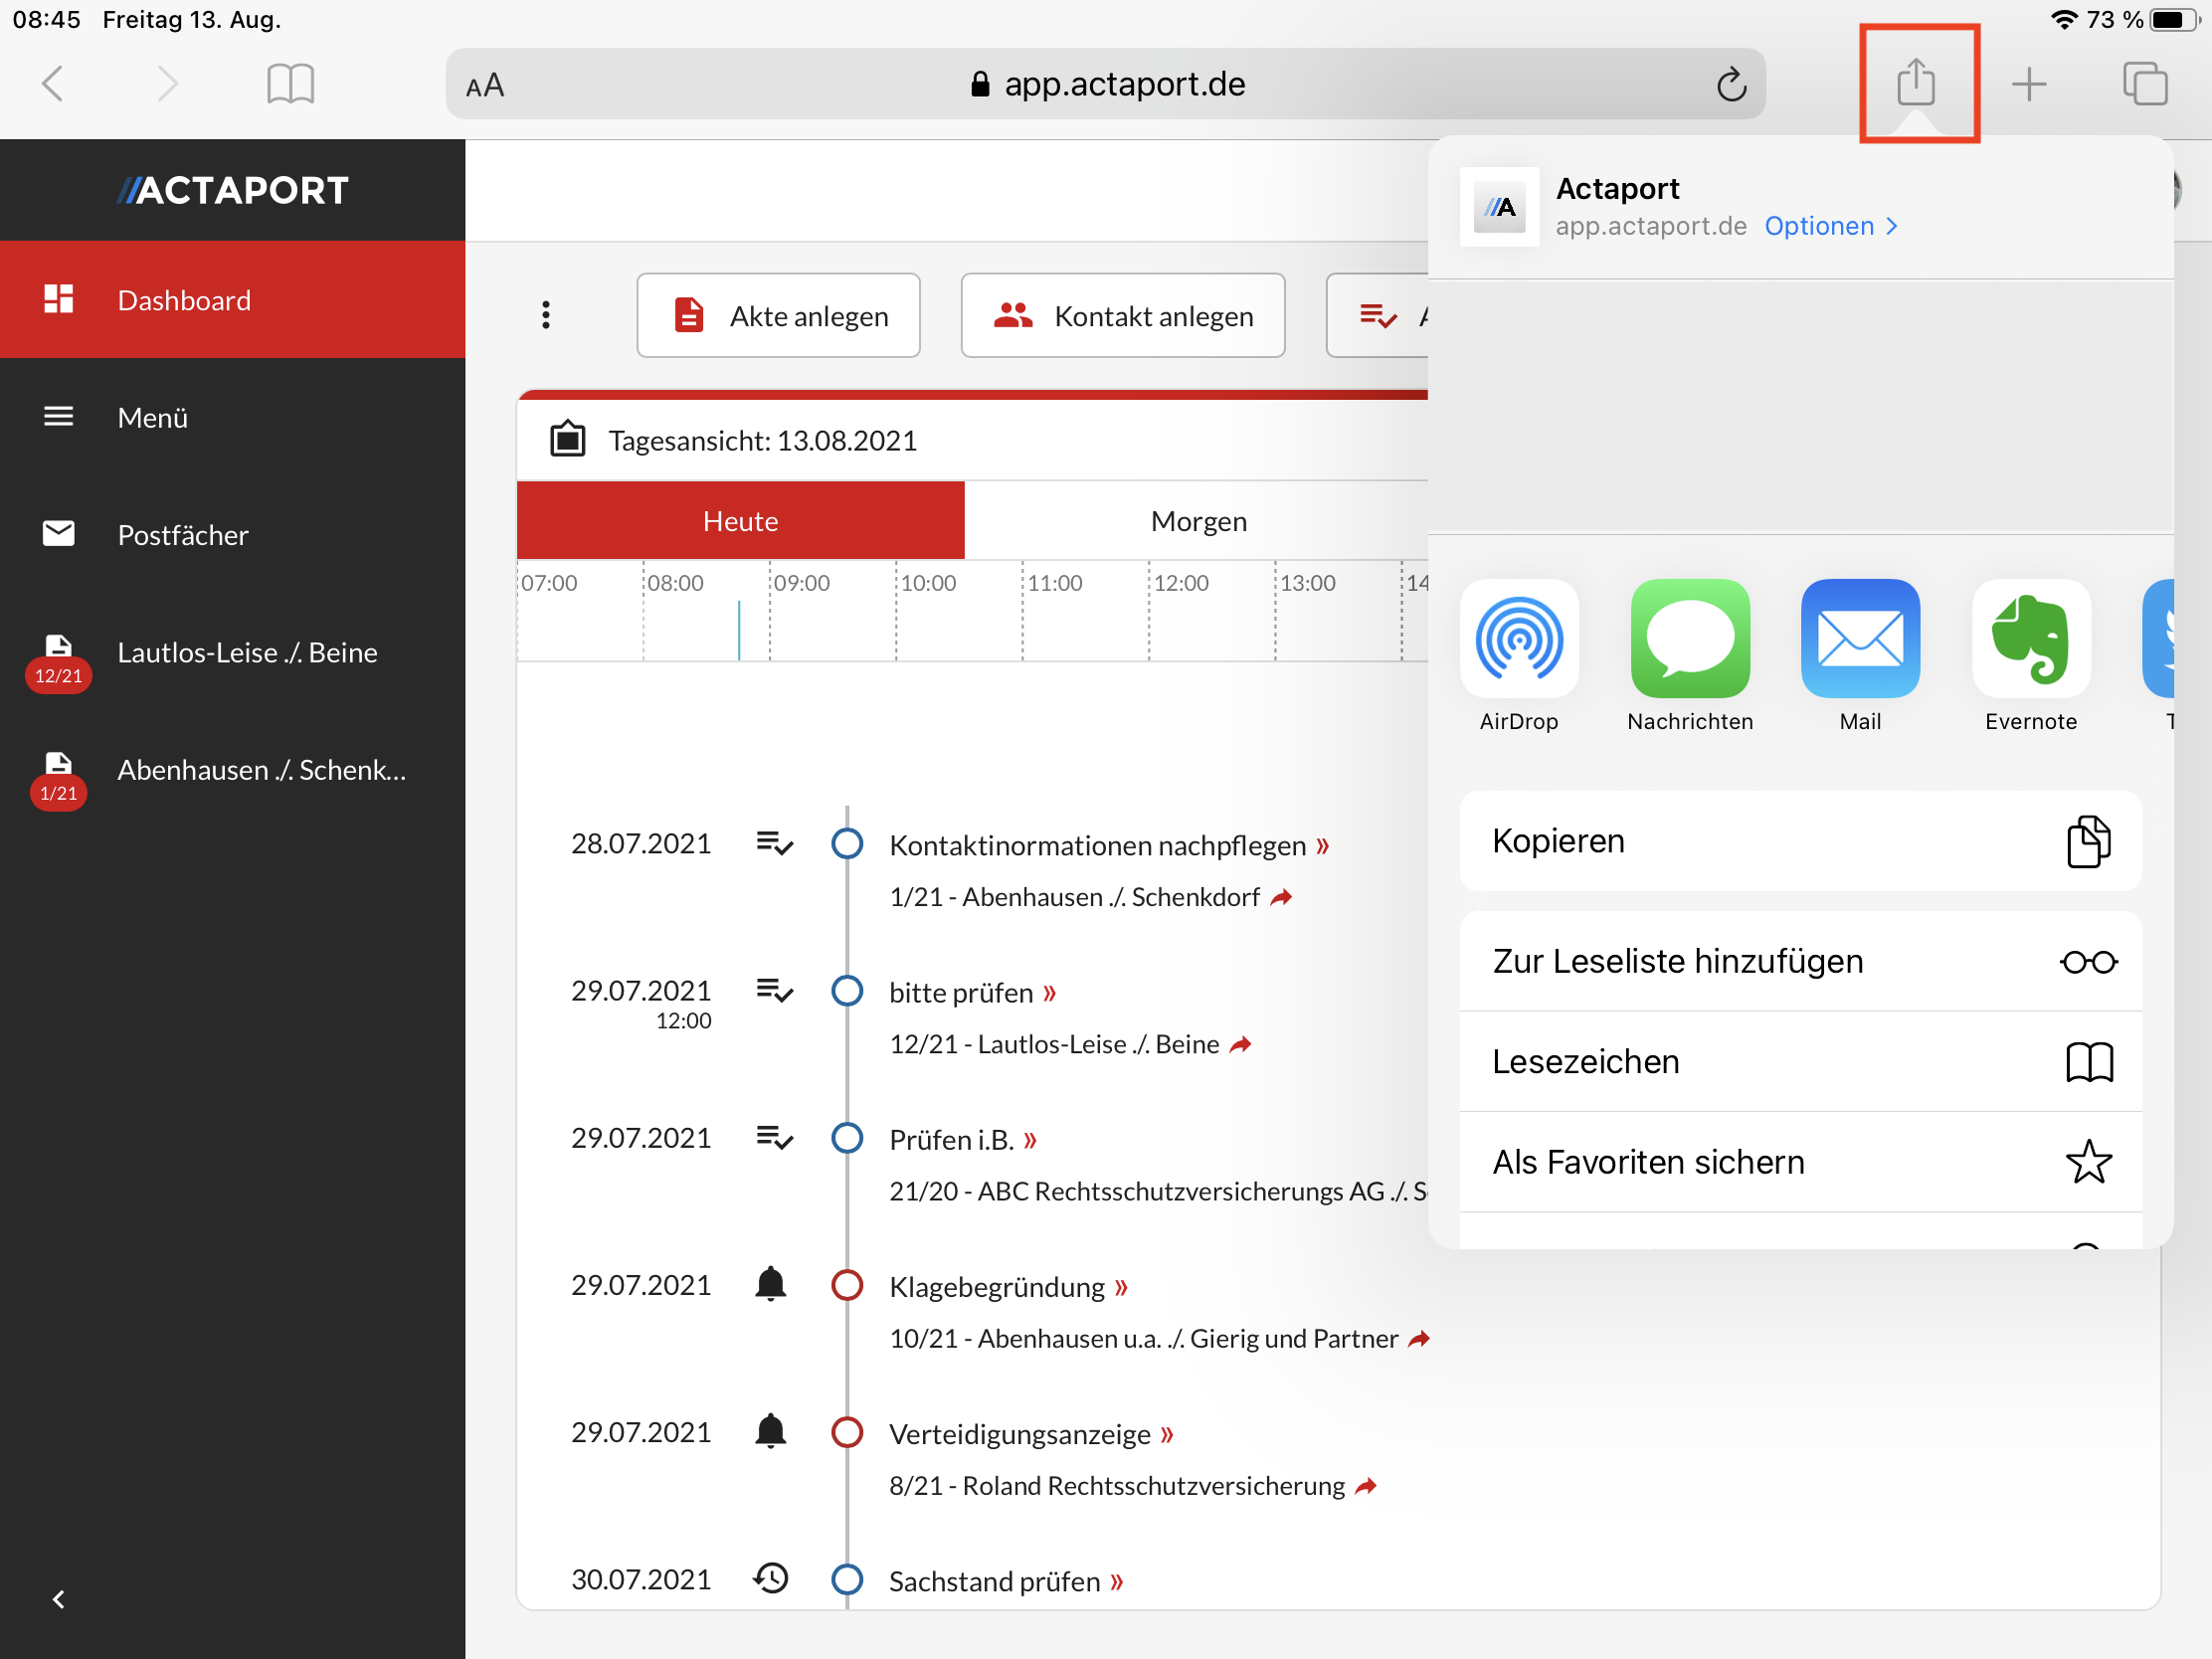Mark bitte prüfen circle done

click(847, 990)
